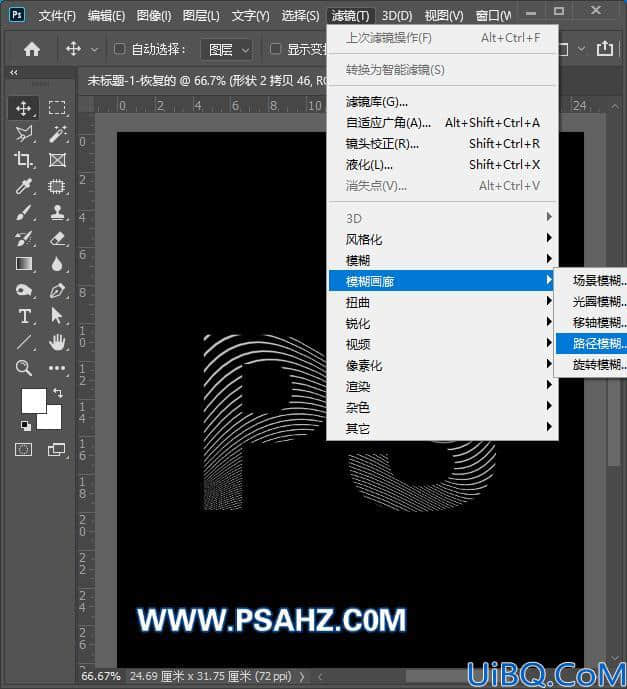Choose the Polygonal Lasso tool
The height and width of the screenshot is (689, 627).
pyautogui.click(x=24, y=134)
